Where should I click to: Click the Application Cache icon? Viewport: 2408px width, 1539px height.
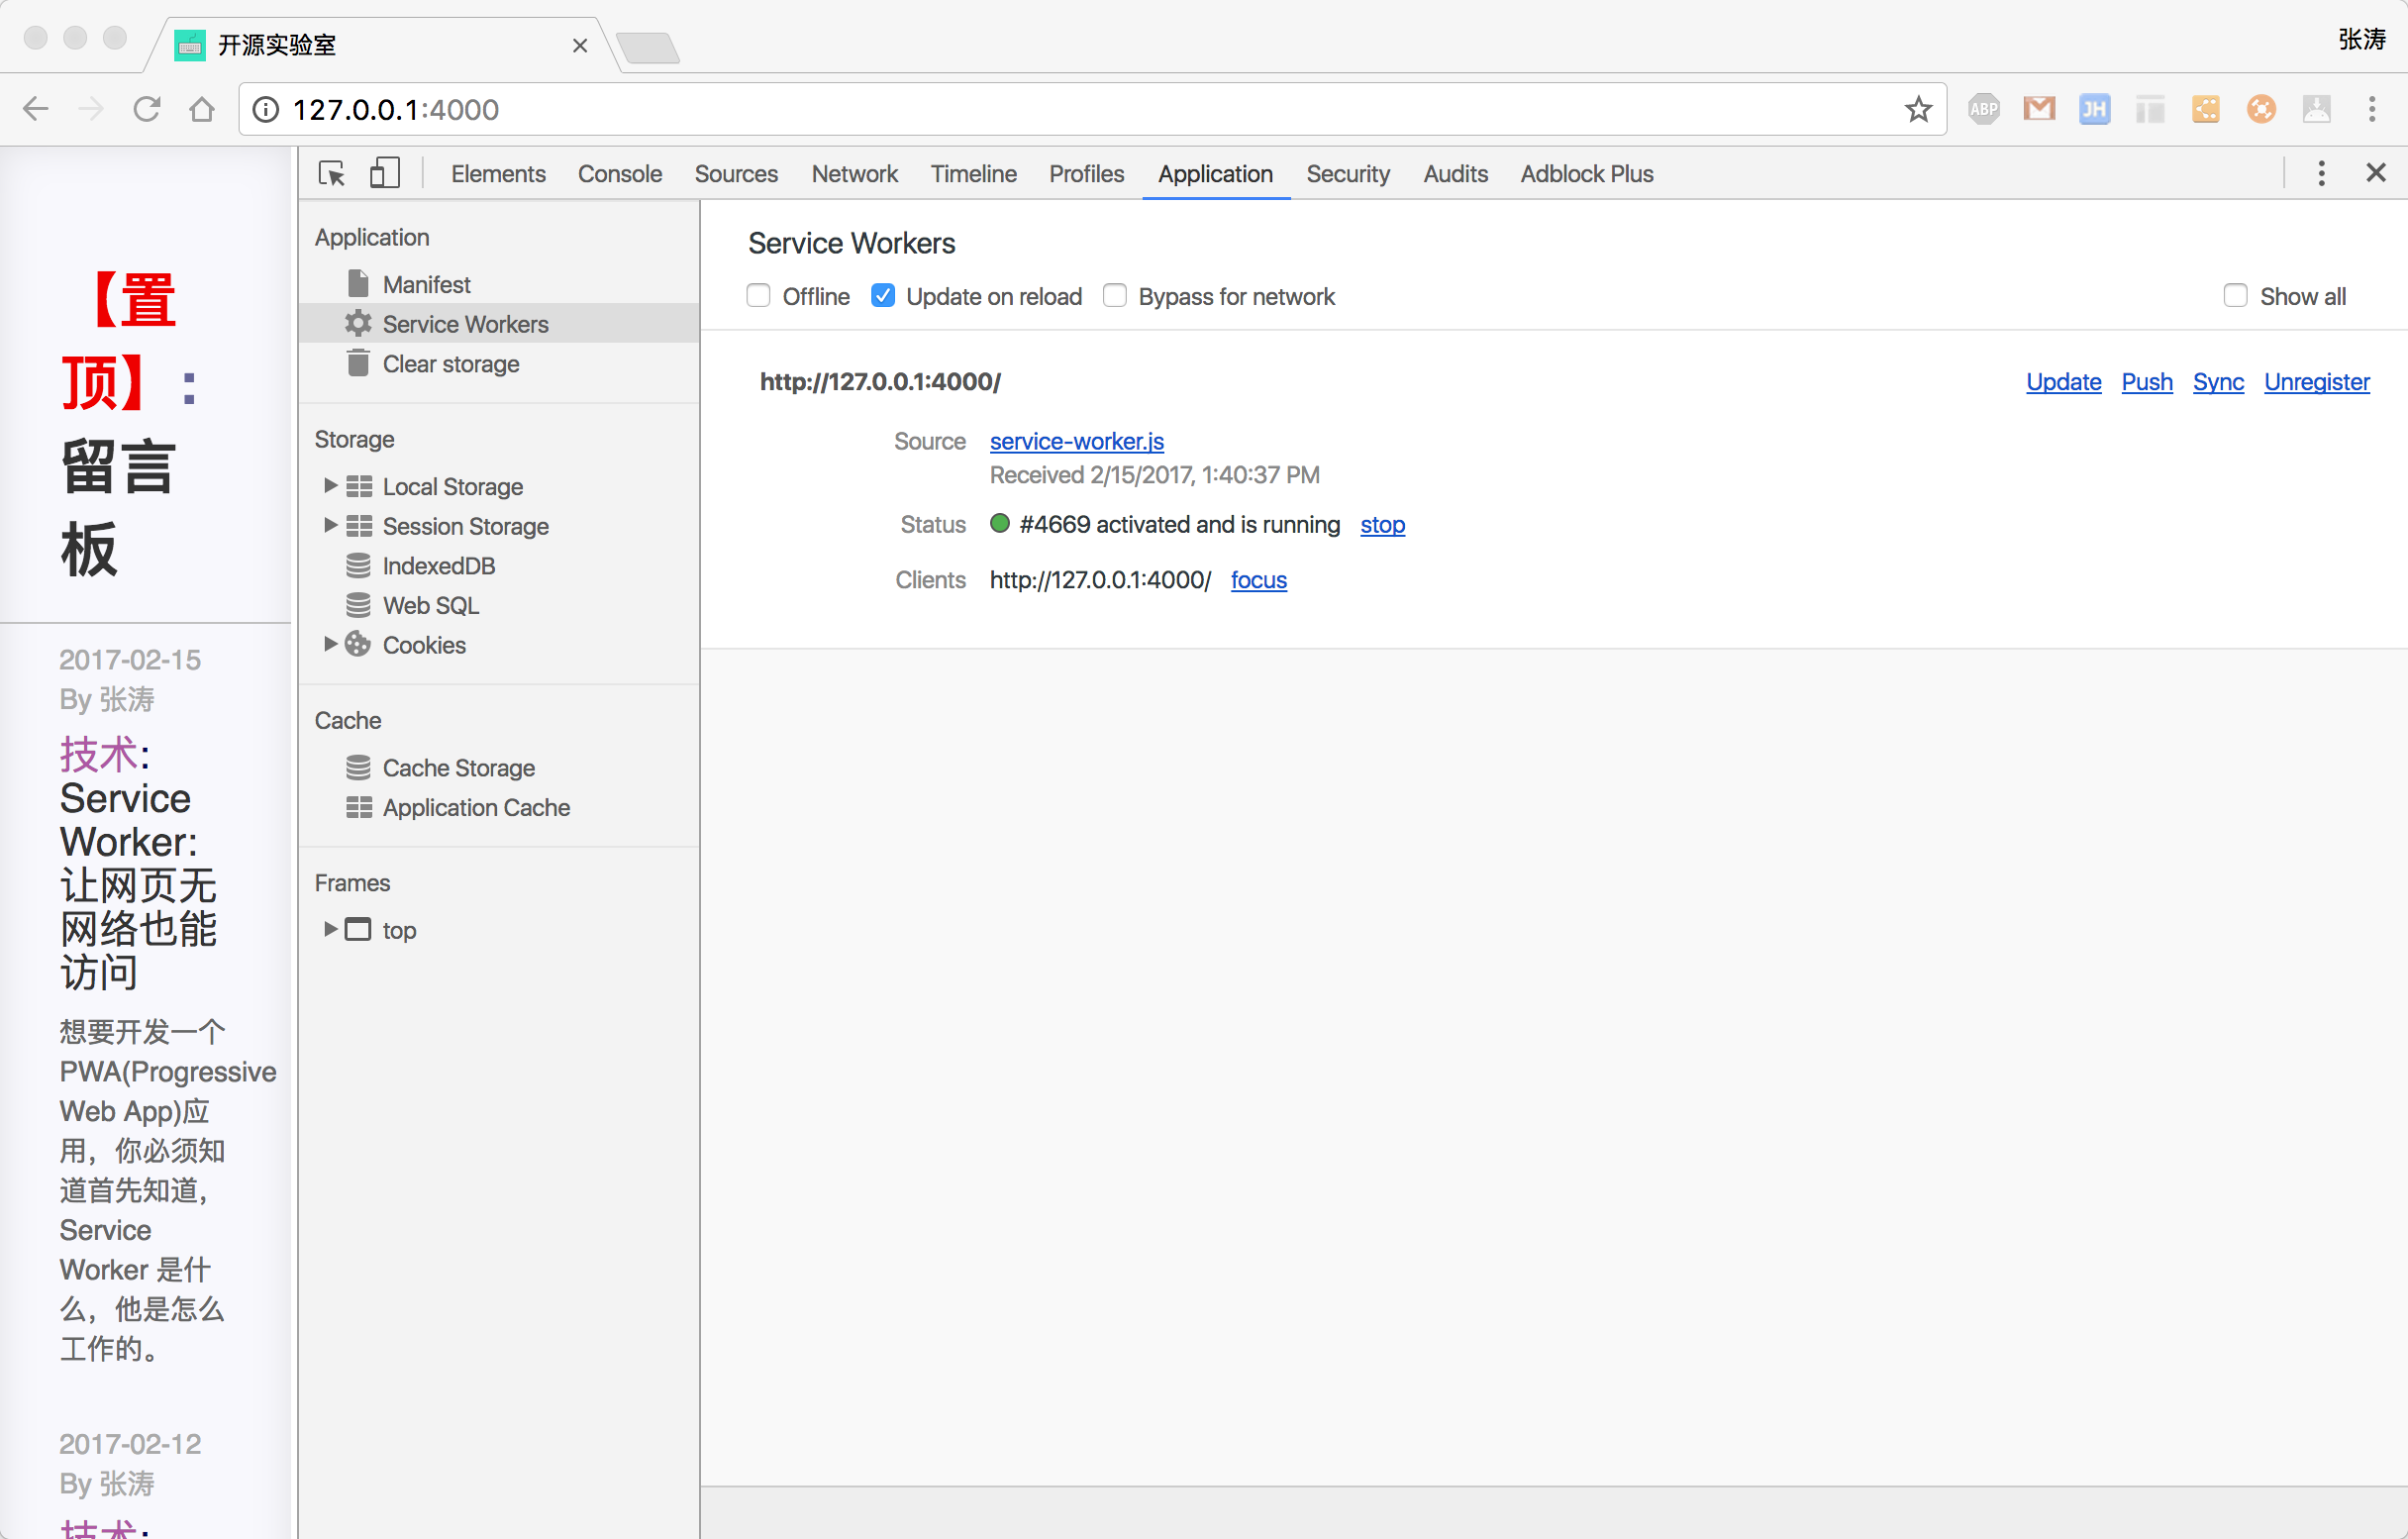358,807
